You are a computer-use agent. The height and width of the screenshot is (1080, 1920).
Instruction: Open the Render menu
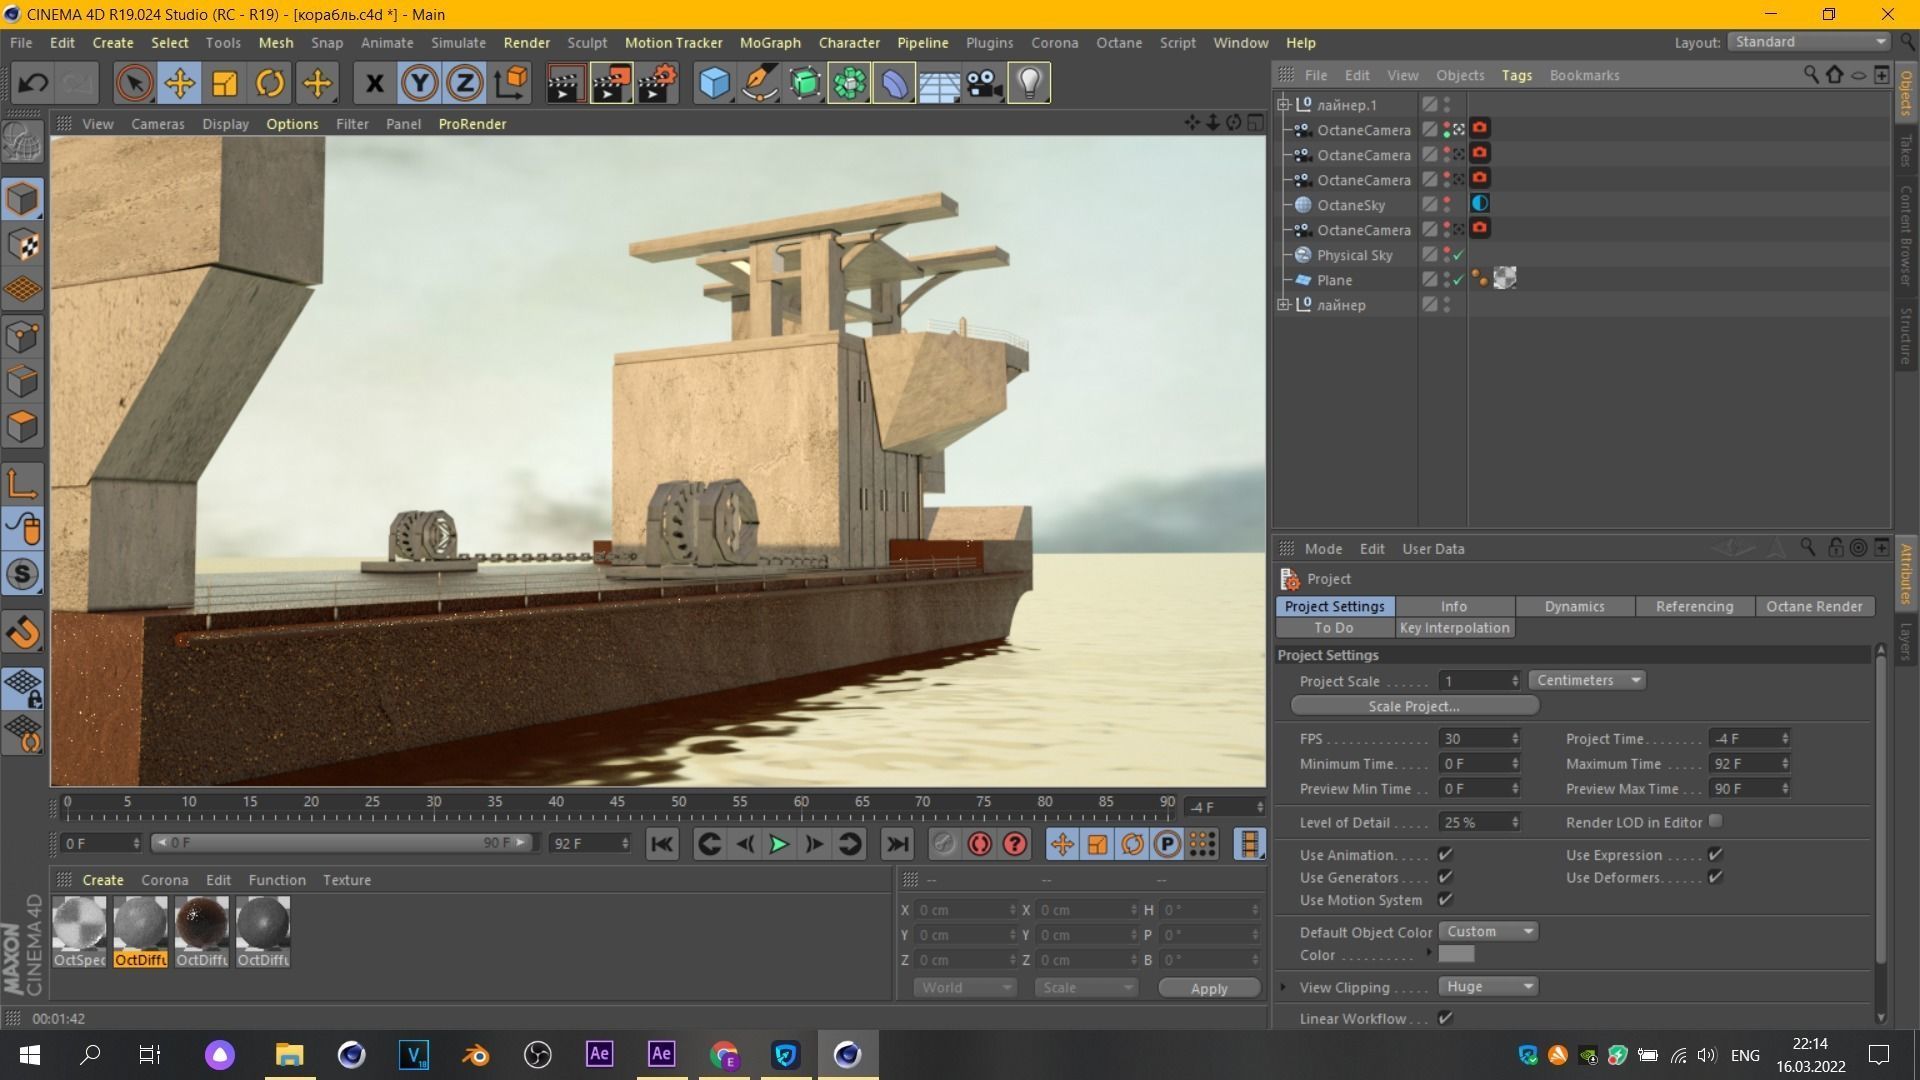pyautogui.click(x=527, y=43)
